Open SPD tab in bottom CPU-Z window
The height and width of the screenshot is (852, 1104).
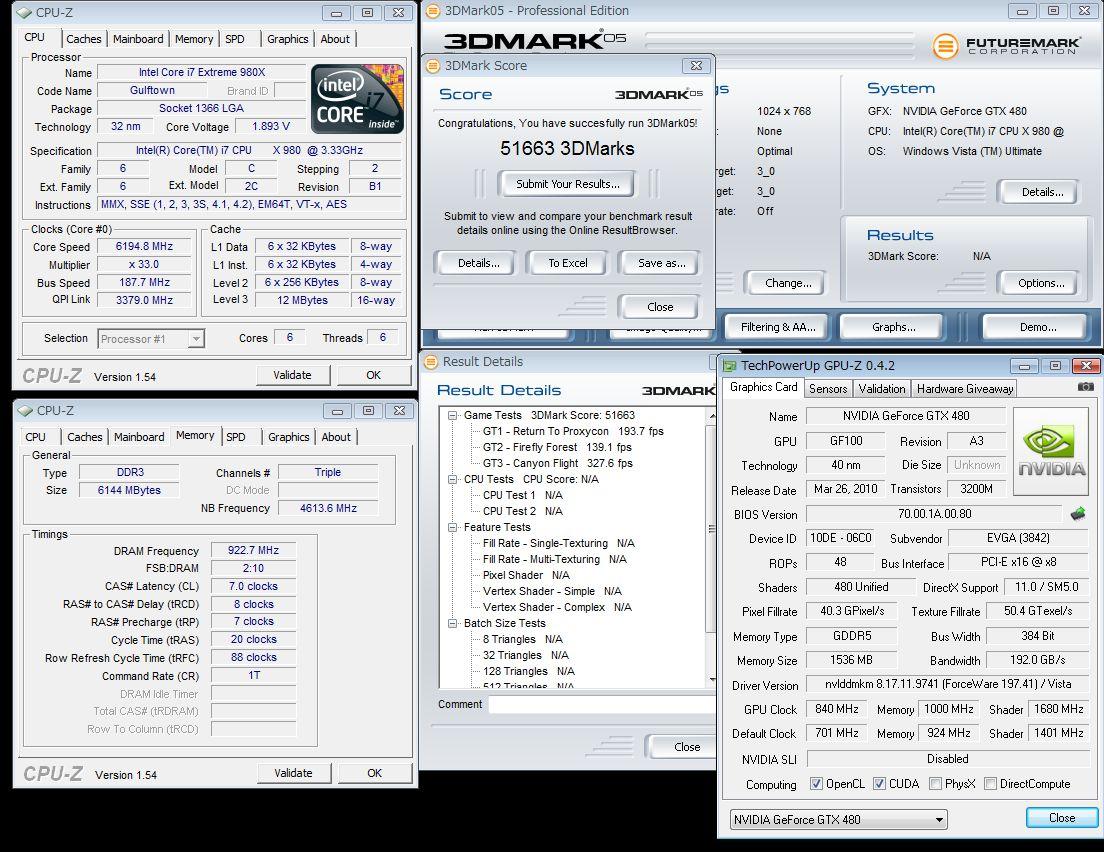tap(236, 437)
